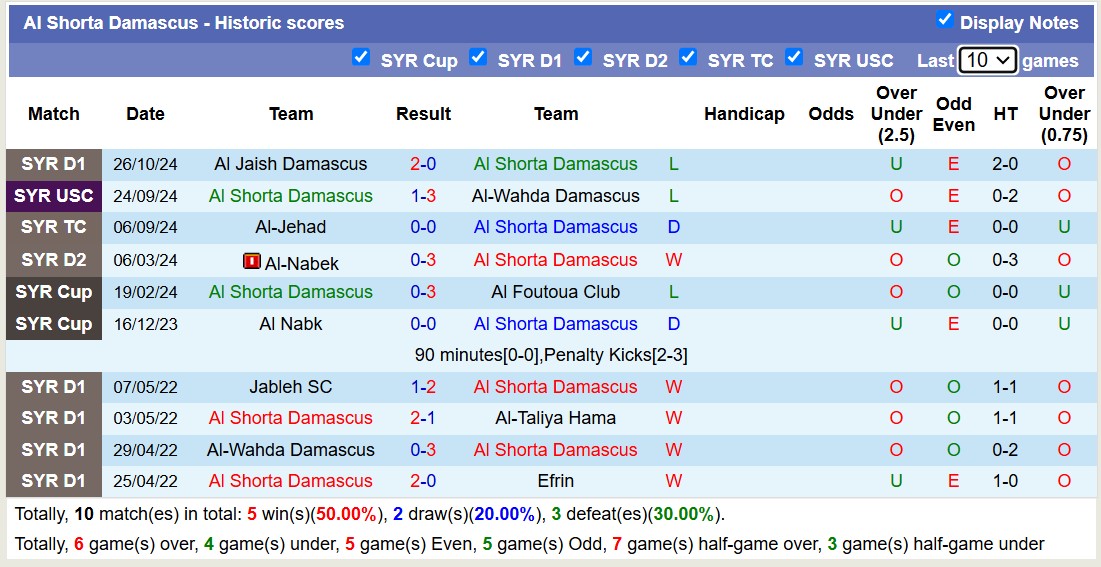Click the Handicap column header
Image resolution: width=1101 pixels, height=567 pixels.
pyautogui.click(x=744, y=114)
